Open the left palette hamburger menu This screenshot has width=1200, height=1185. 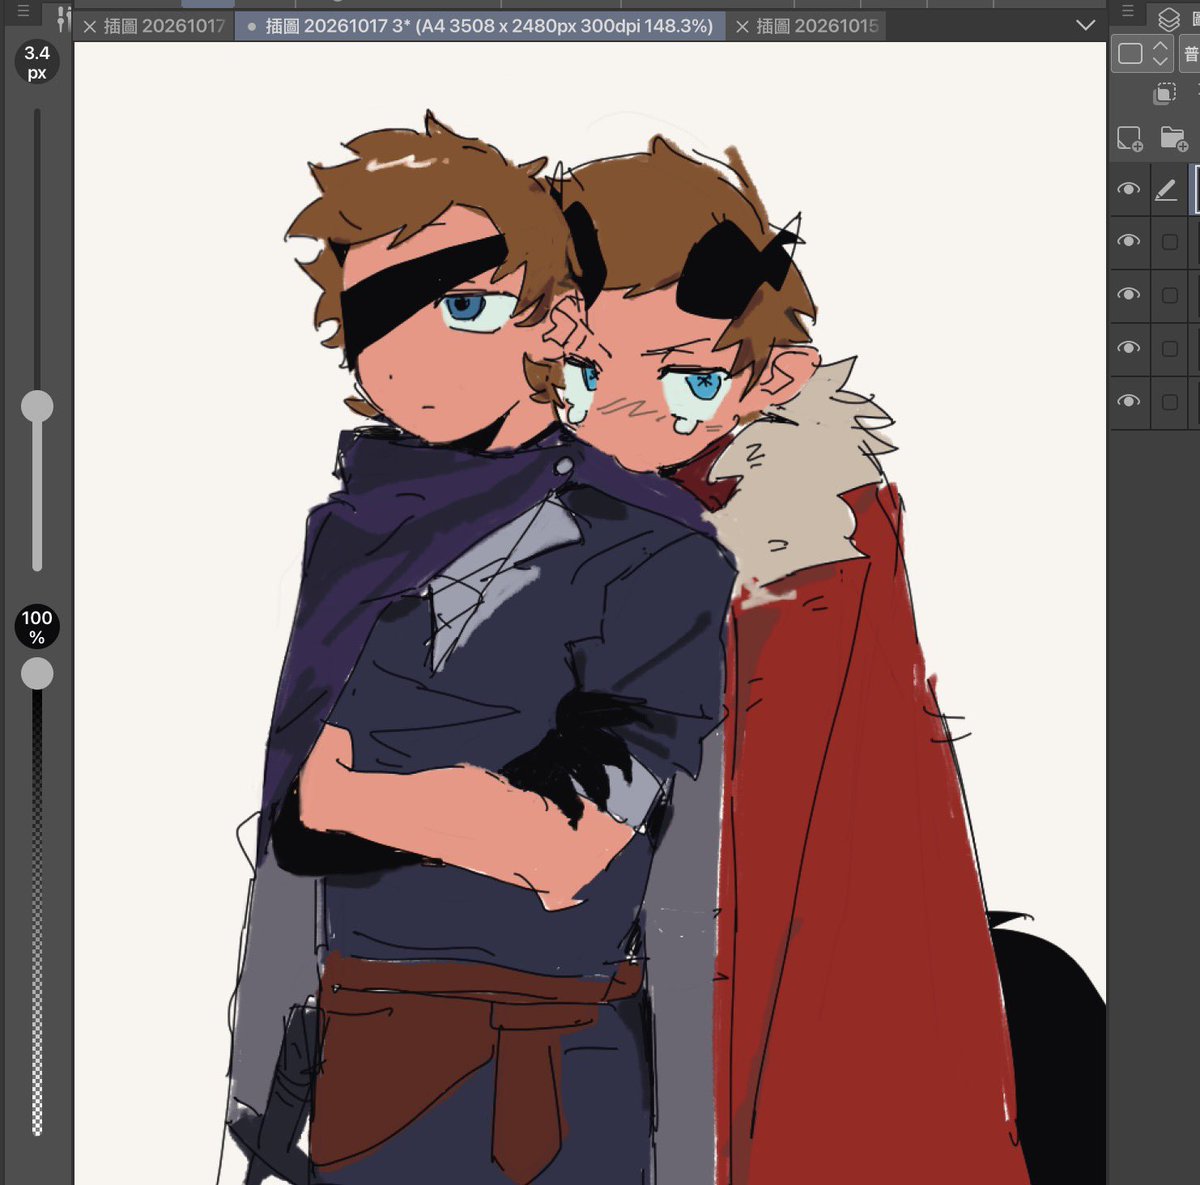pyautogui.click(x=23, y=13)
